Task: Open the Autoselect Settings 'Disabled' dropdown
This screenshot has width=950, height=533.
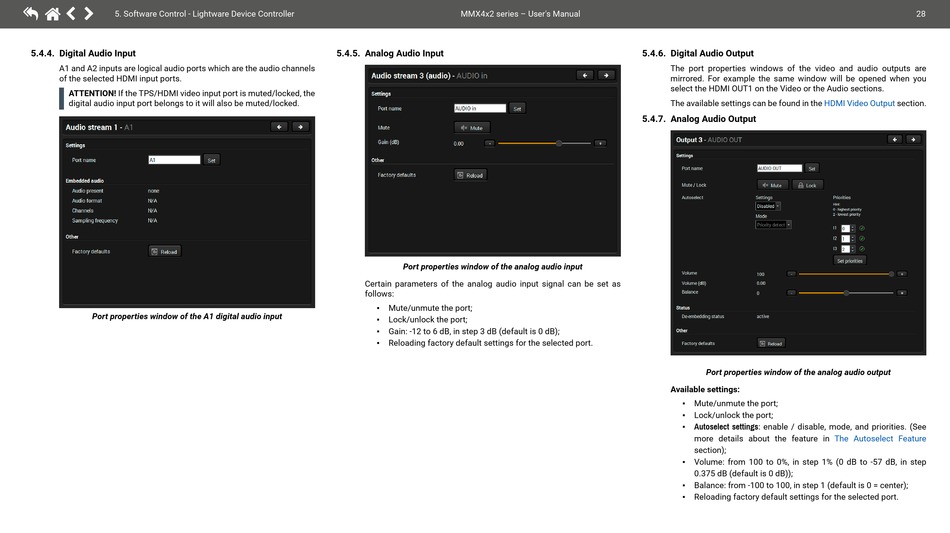Action: [767, 206]
